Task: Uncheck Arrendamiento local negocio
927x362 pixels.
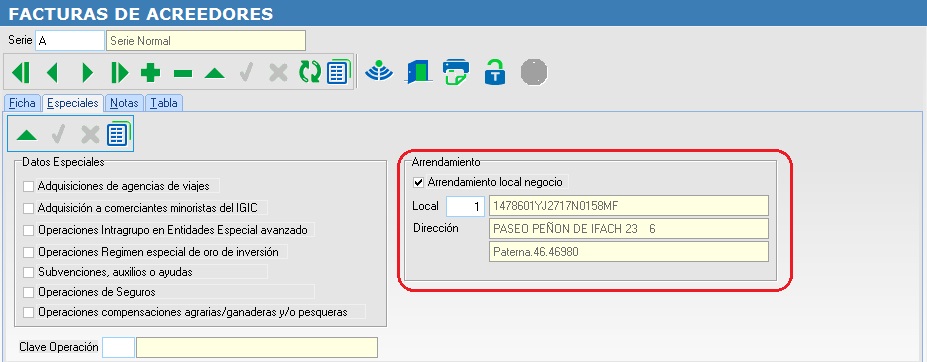Action: [x=419, y=182]
